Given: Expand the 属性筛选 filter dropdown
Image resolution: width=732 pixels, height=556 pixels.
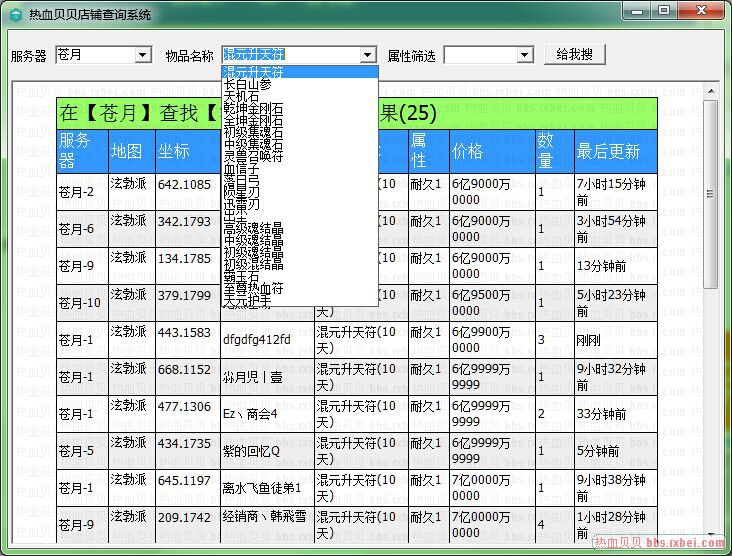Looking at the screenshot, I should point(525,55).
